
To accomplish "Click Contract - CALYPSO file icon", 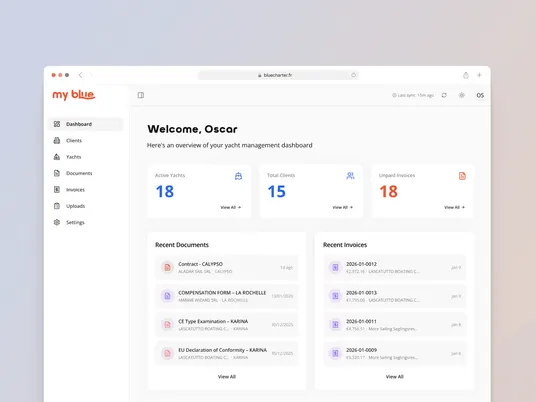I will coord(167,267).
